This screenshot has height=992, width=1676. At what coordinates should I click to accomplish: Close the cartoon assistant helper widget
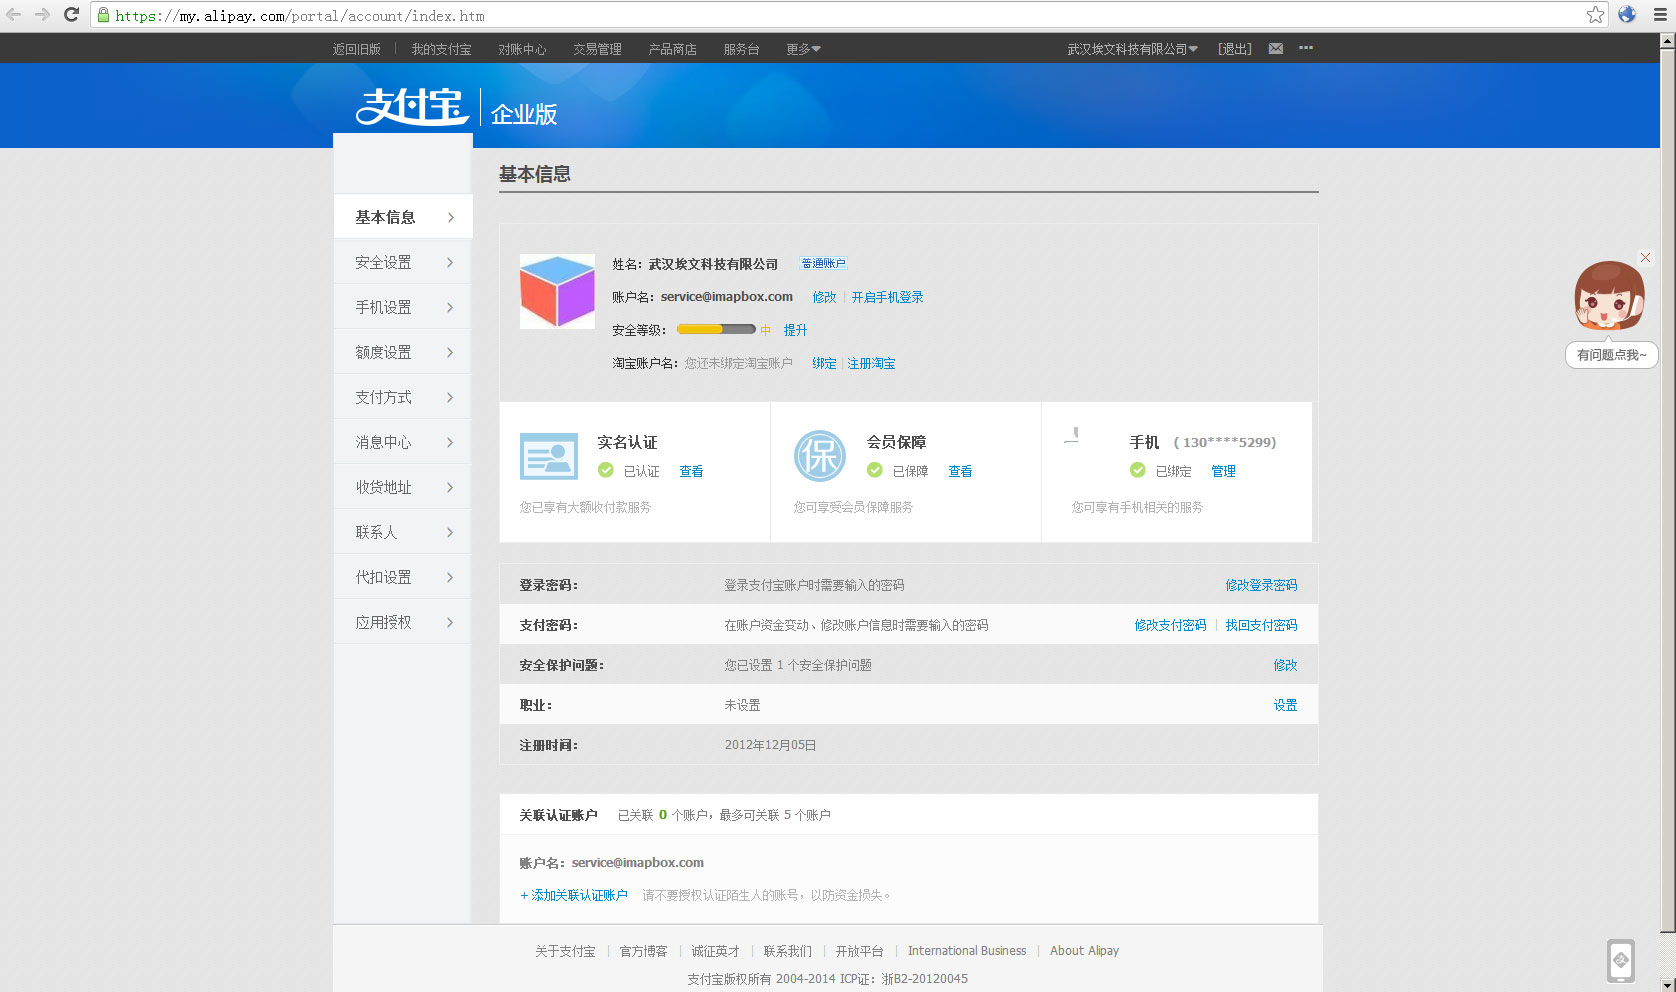[x=1645, y=258]
